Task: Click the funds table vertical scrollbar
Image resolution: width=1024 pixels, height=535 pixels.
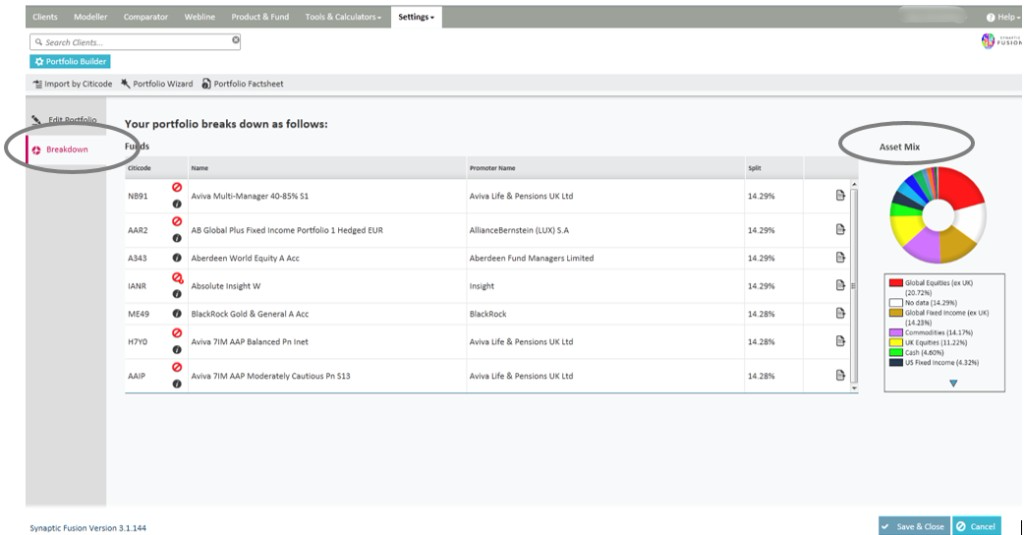Action: [x=854, y=285]
